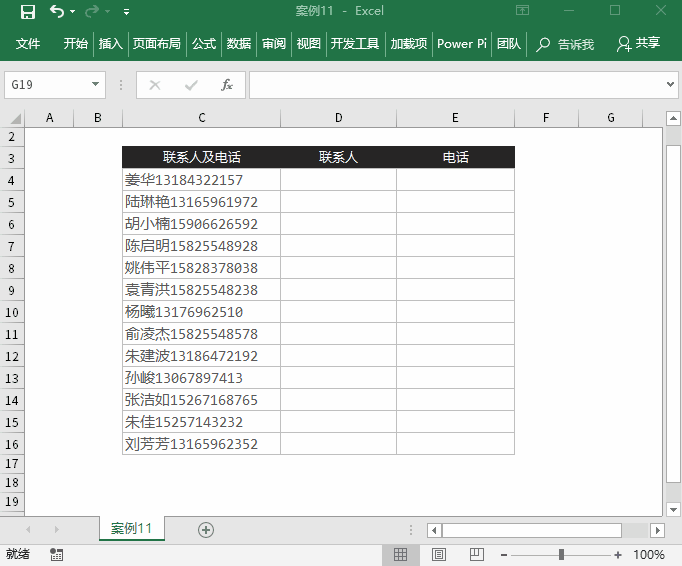Add a new sheet with the plus icon
682x566 pixels.
[206, 530]
